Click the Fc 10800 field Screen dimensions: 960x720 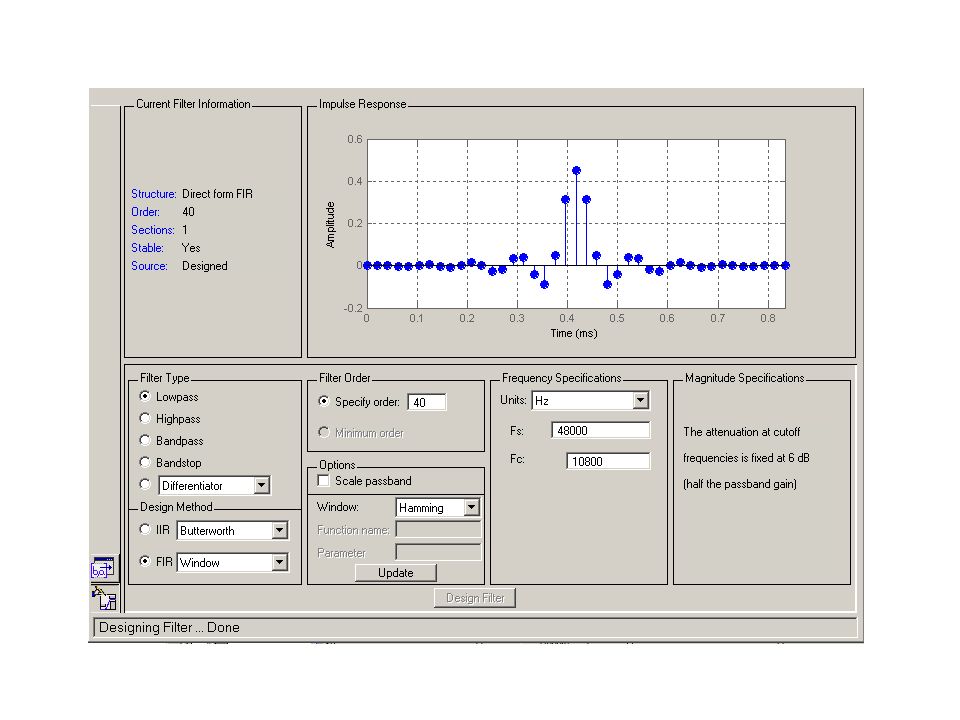pyautogui.click(x=608, y=461)
